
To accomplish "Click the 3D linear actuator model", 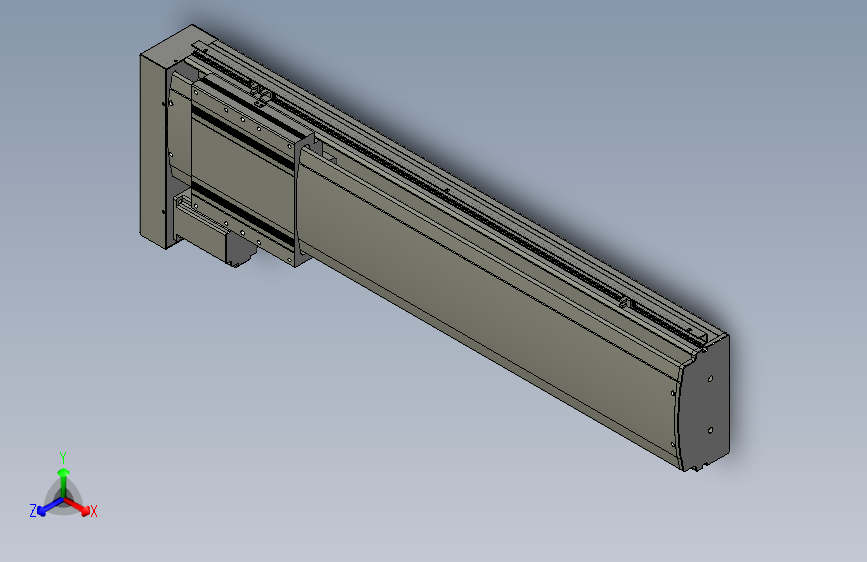I will click(435, 248).
